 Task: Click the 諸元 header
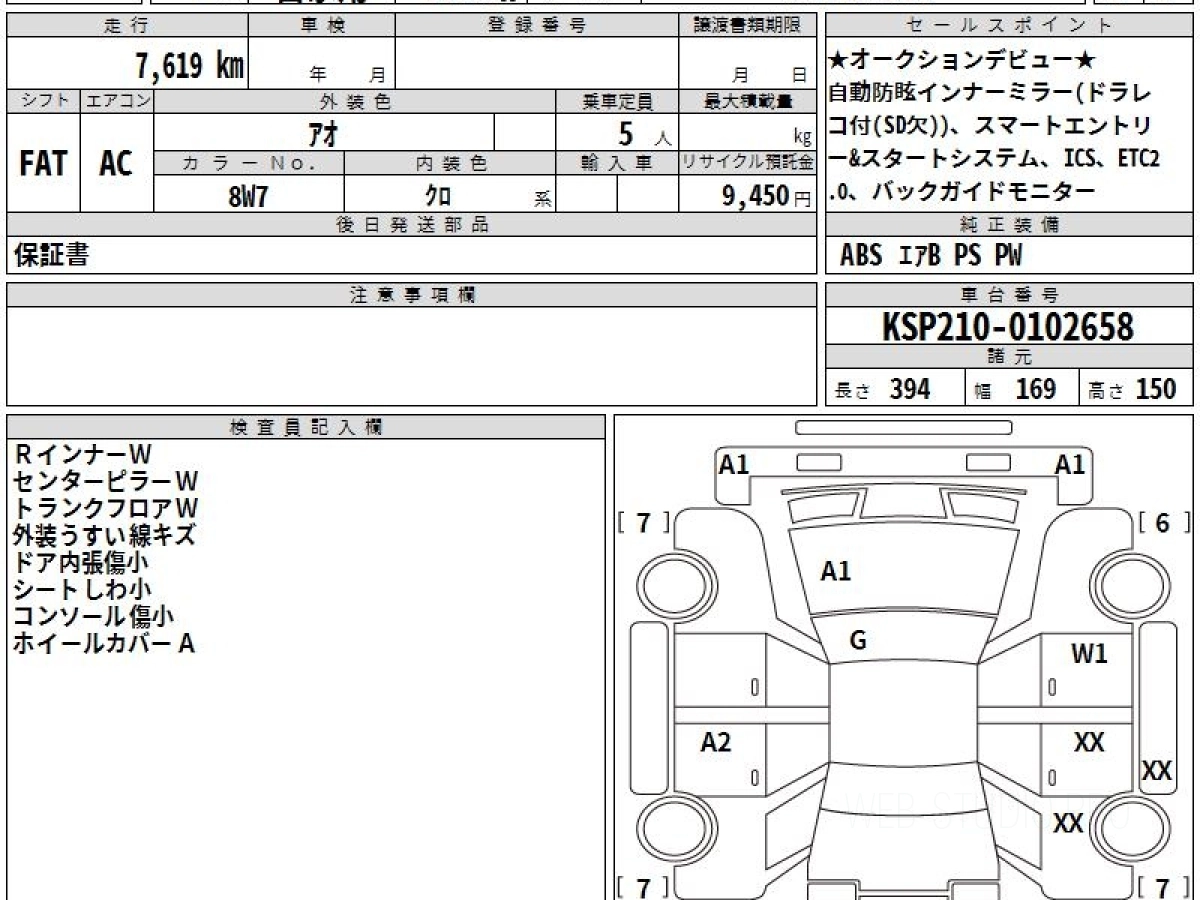coord(1010,357)
